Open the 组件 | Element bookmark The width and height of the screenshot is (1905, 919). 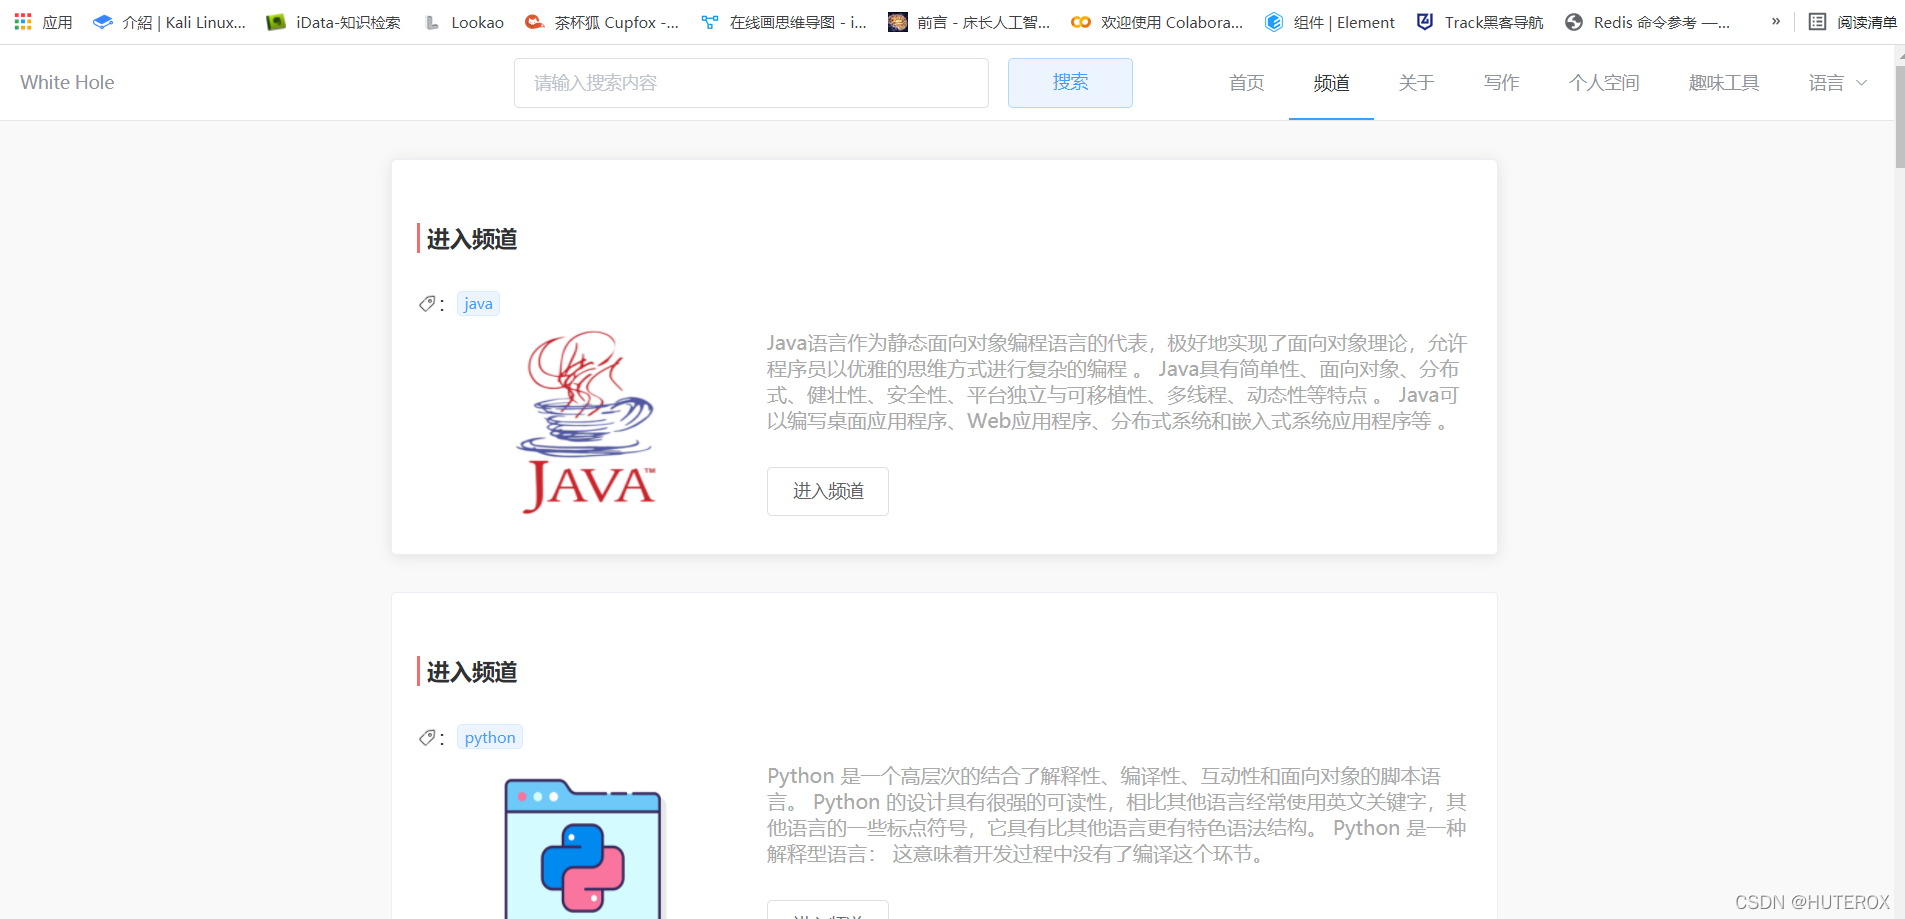1329,21
